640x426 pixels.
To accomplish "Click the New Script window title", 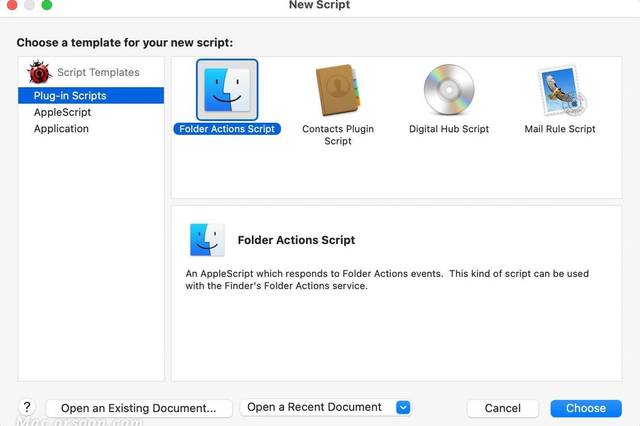I will click(319, 5).
